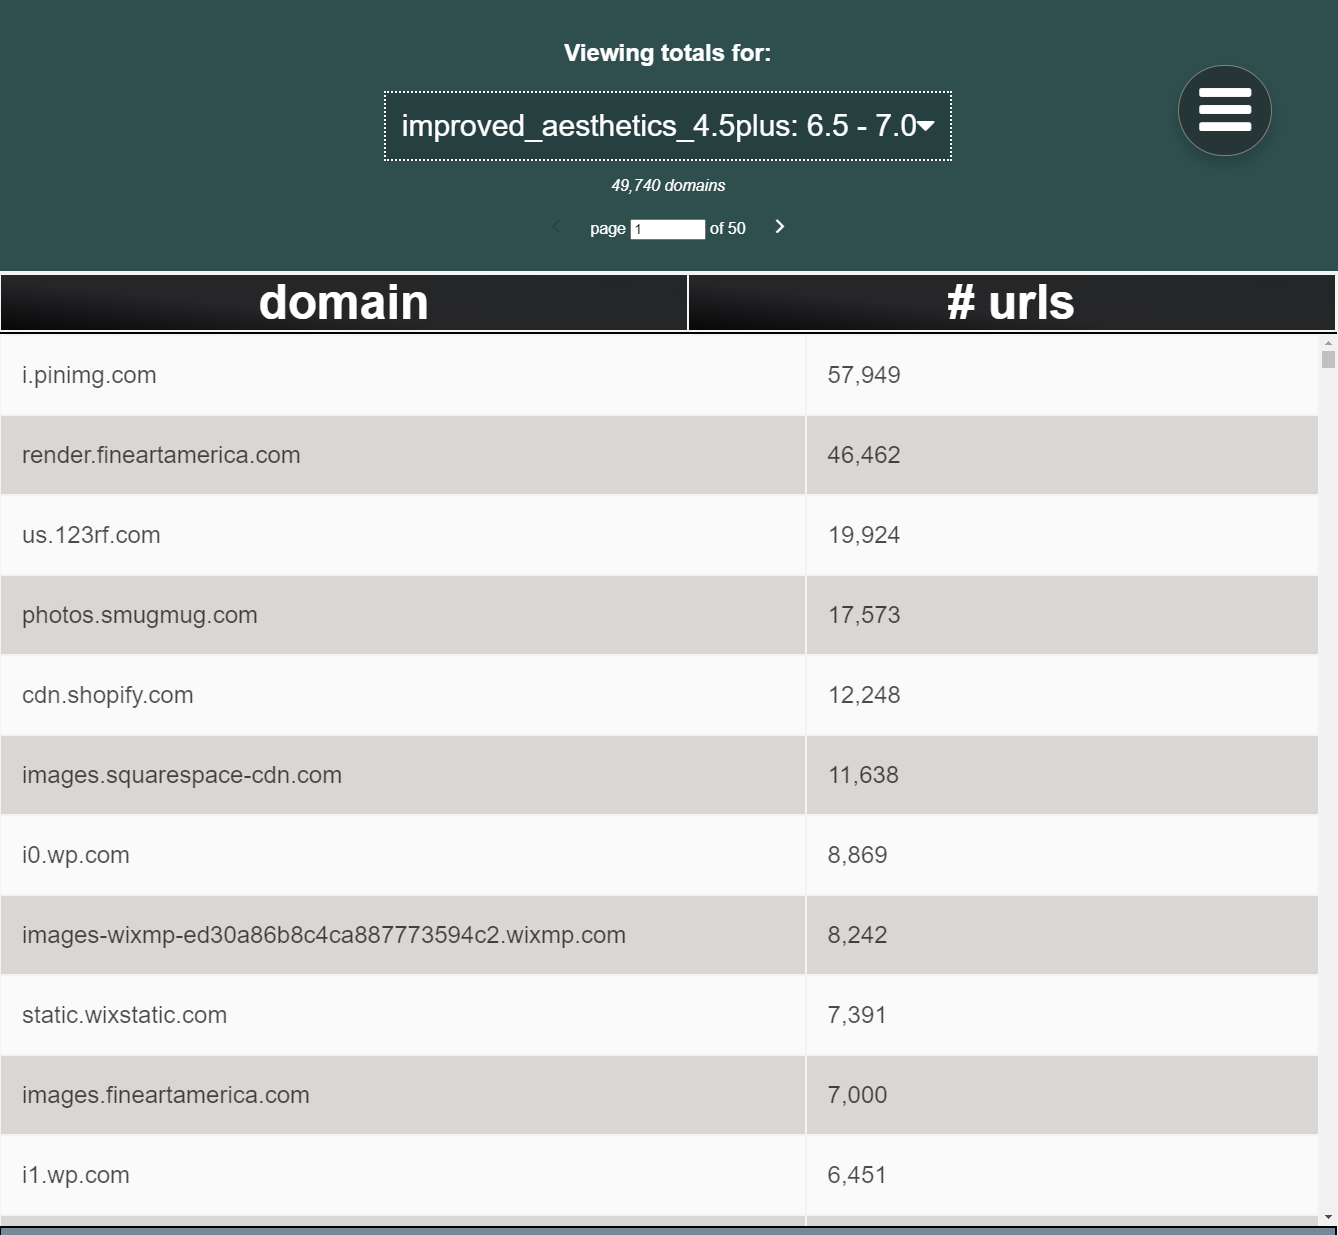Select the cdn.shopify.com row

(659, 695)
